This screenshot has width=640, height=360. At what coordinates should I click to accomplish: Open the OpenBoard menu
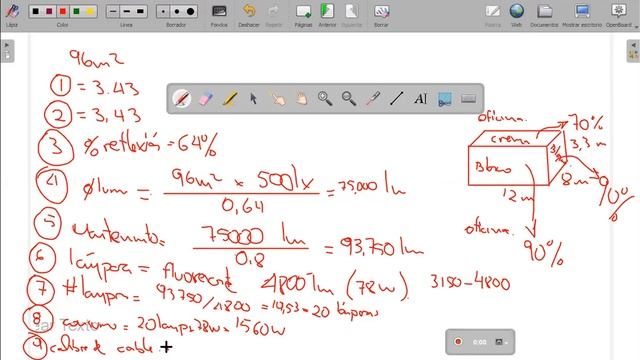(619, 11)
